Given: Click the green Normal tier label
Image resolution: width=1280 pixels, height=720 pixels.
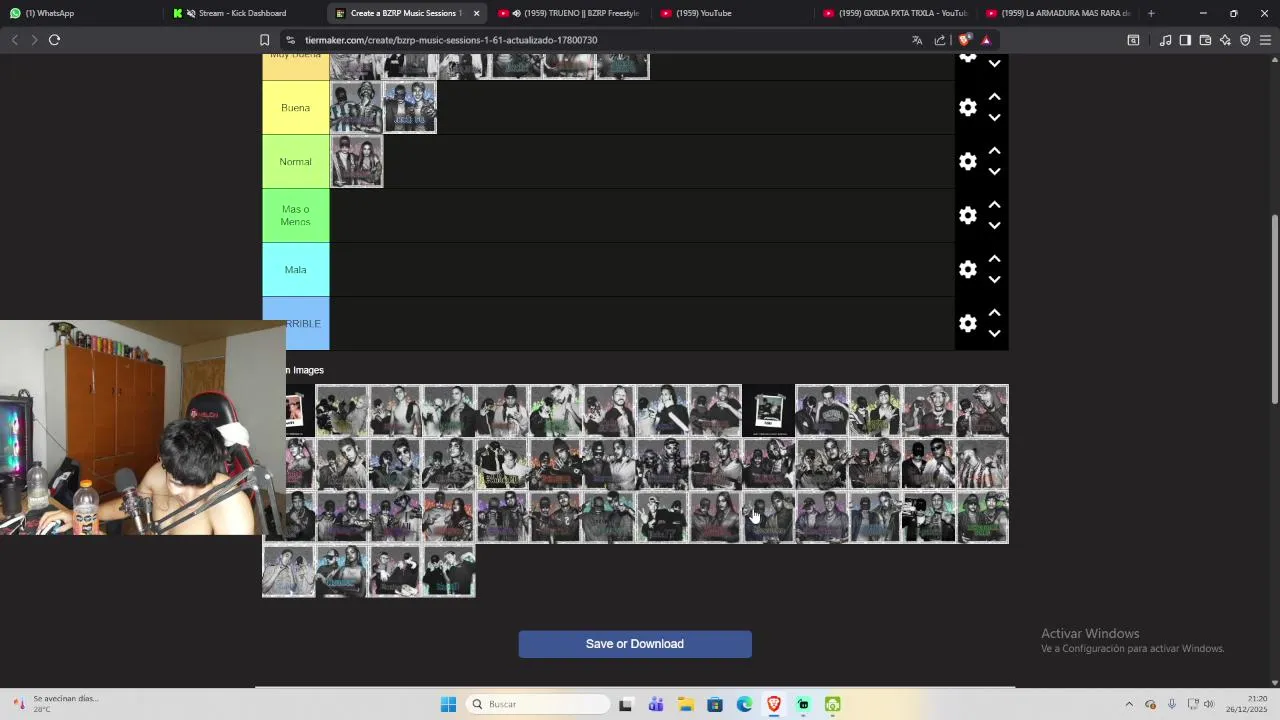Looking at the screenshot, I should [x=295, y=162].
